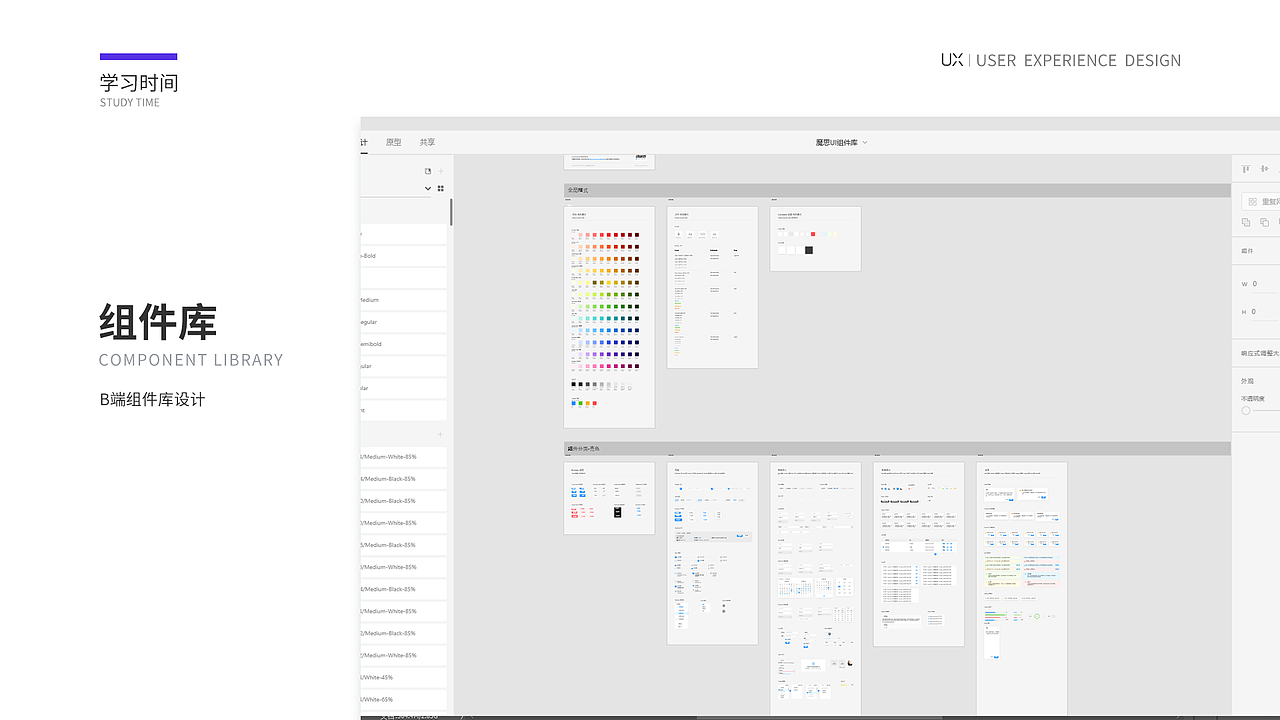Click the W width input field
1280x720 pixels.
click(x=1265, y=284)
